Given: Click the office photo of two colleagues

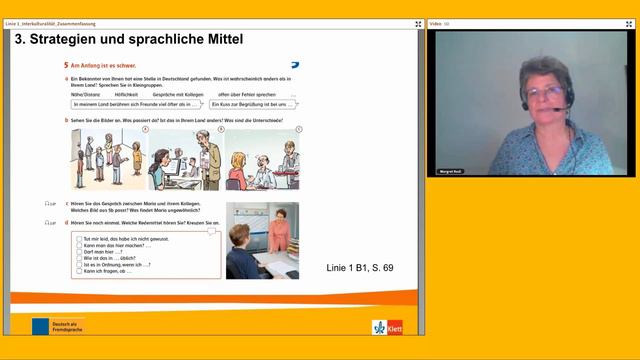Looking at the screenshot, I should pyautogui.click(x=262, y=240).
